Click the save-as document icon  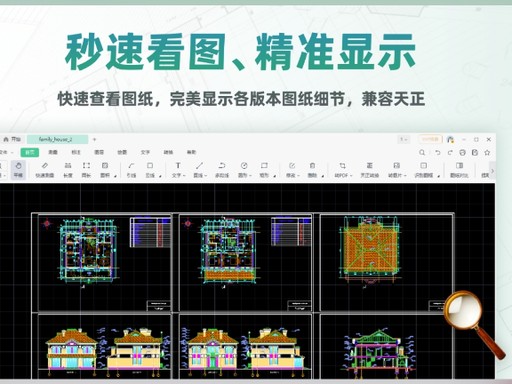point(475,153)
